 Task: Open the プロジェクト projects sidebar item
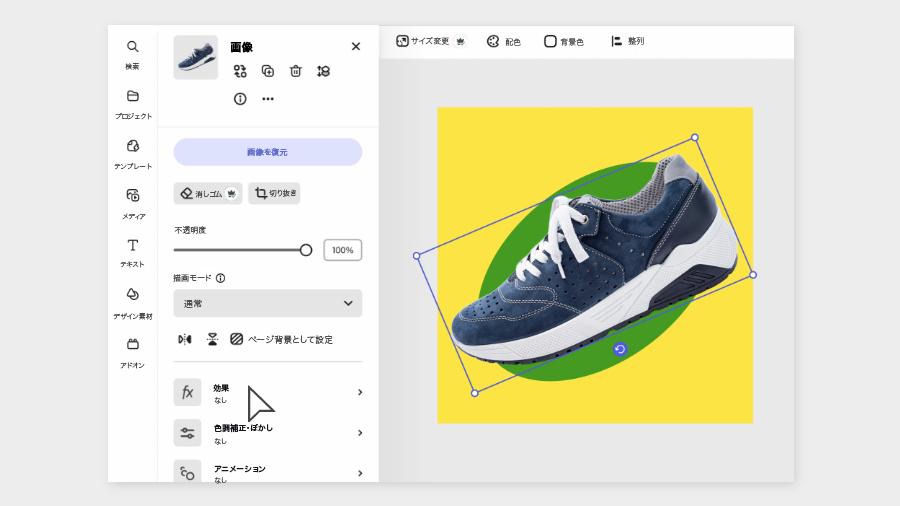click(133, 104)
